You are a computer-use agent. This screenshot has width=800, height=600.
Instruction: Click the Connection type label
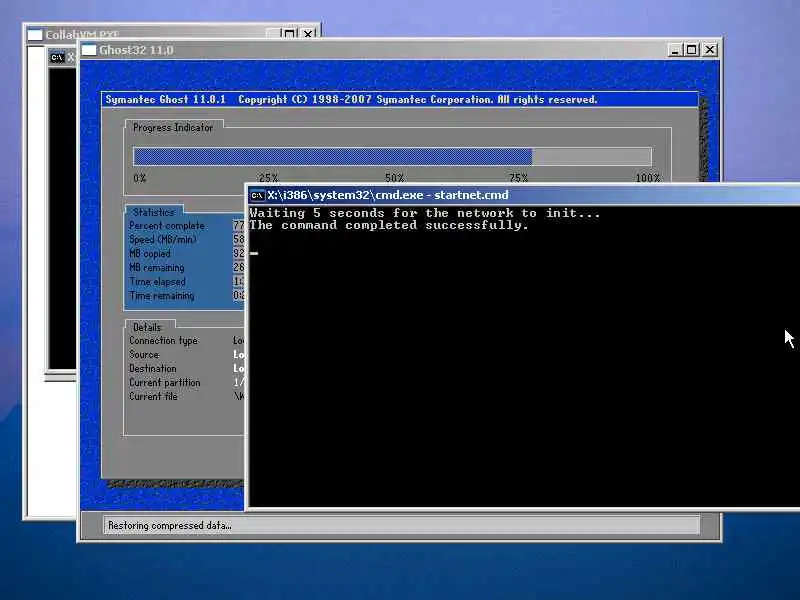coord(163,340)
